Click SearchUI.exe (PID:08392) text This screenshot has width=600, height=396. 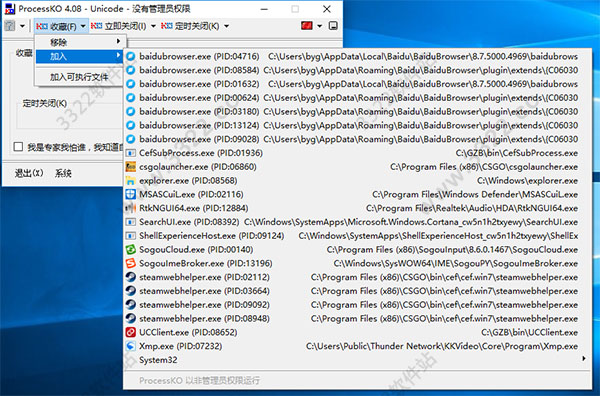(x=189, y=222)
